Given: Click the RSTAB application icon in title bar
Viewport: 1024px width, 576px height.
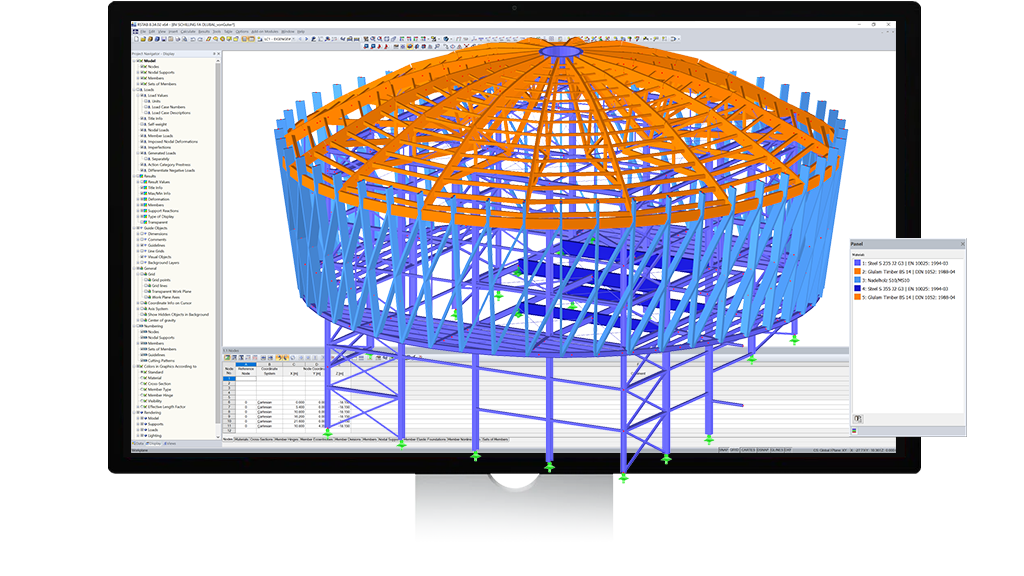Looking at the screenshot, I should (133, 24).
